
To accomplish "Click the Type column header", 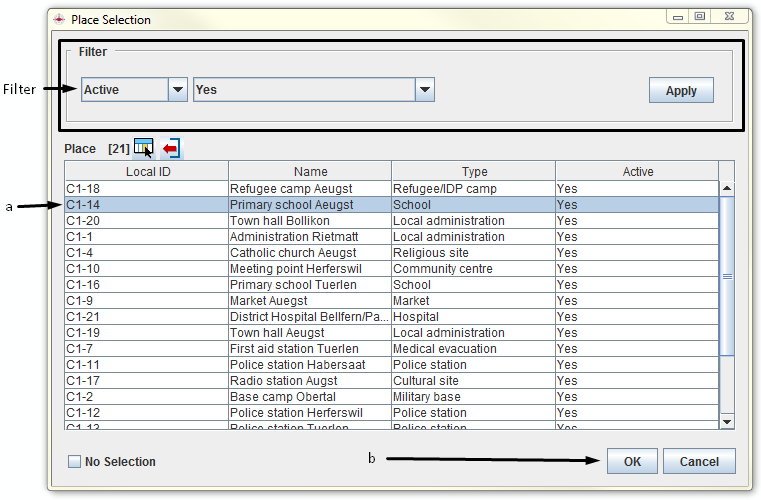I will [x=474, y=172].
